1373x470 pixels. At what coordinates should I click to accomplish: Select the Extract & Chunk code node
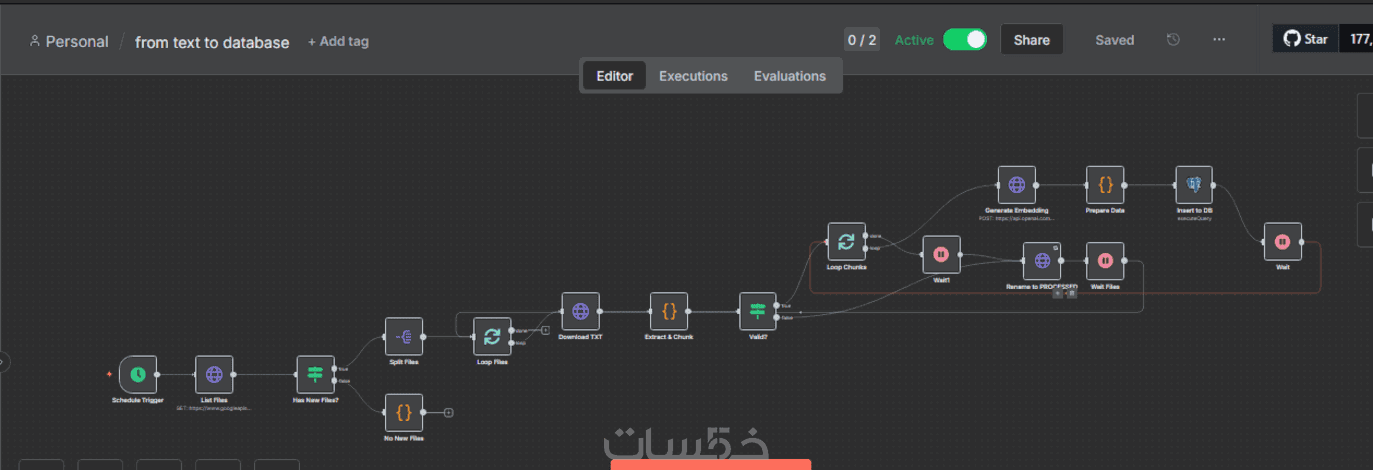(x=669, y=311)
